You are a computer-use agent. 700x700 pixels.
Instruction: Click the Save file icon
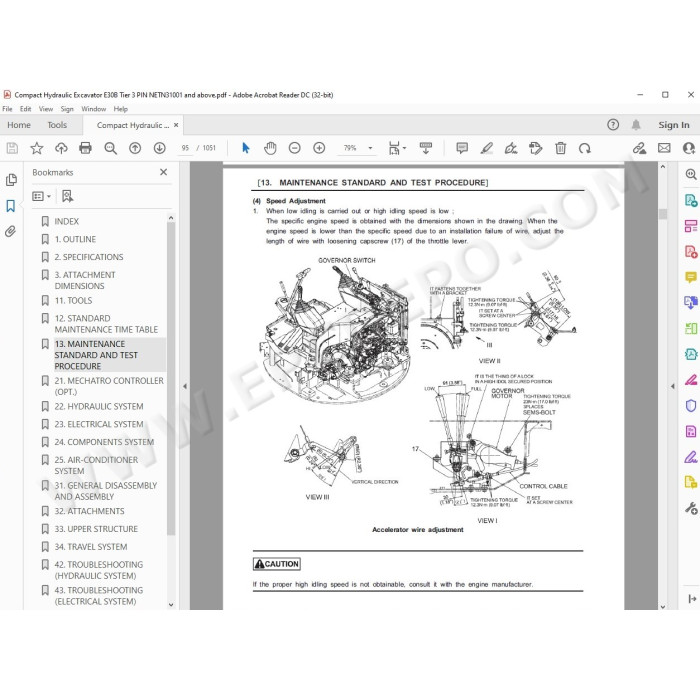12,148
